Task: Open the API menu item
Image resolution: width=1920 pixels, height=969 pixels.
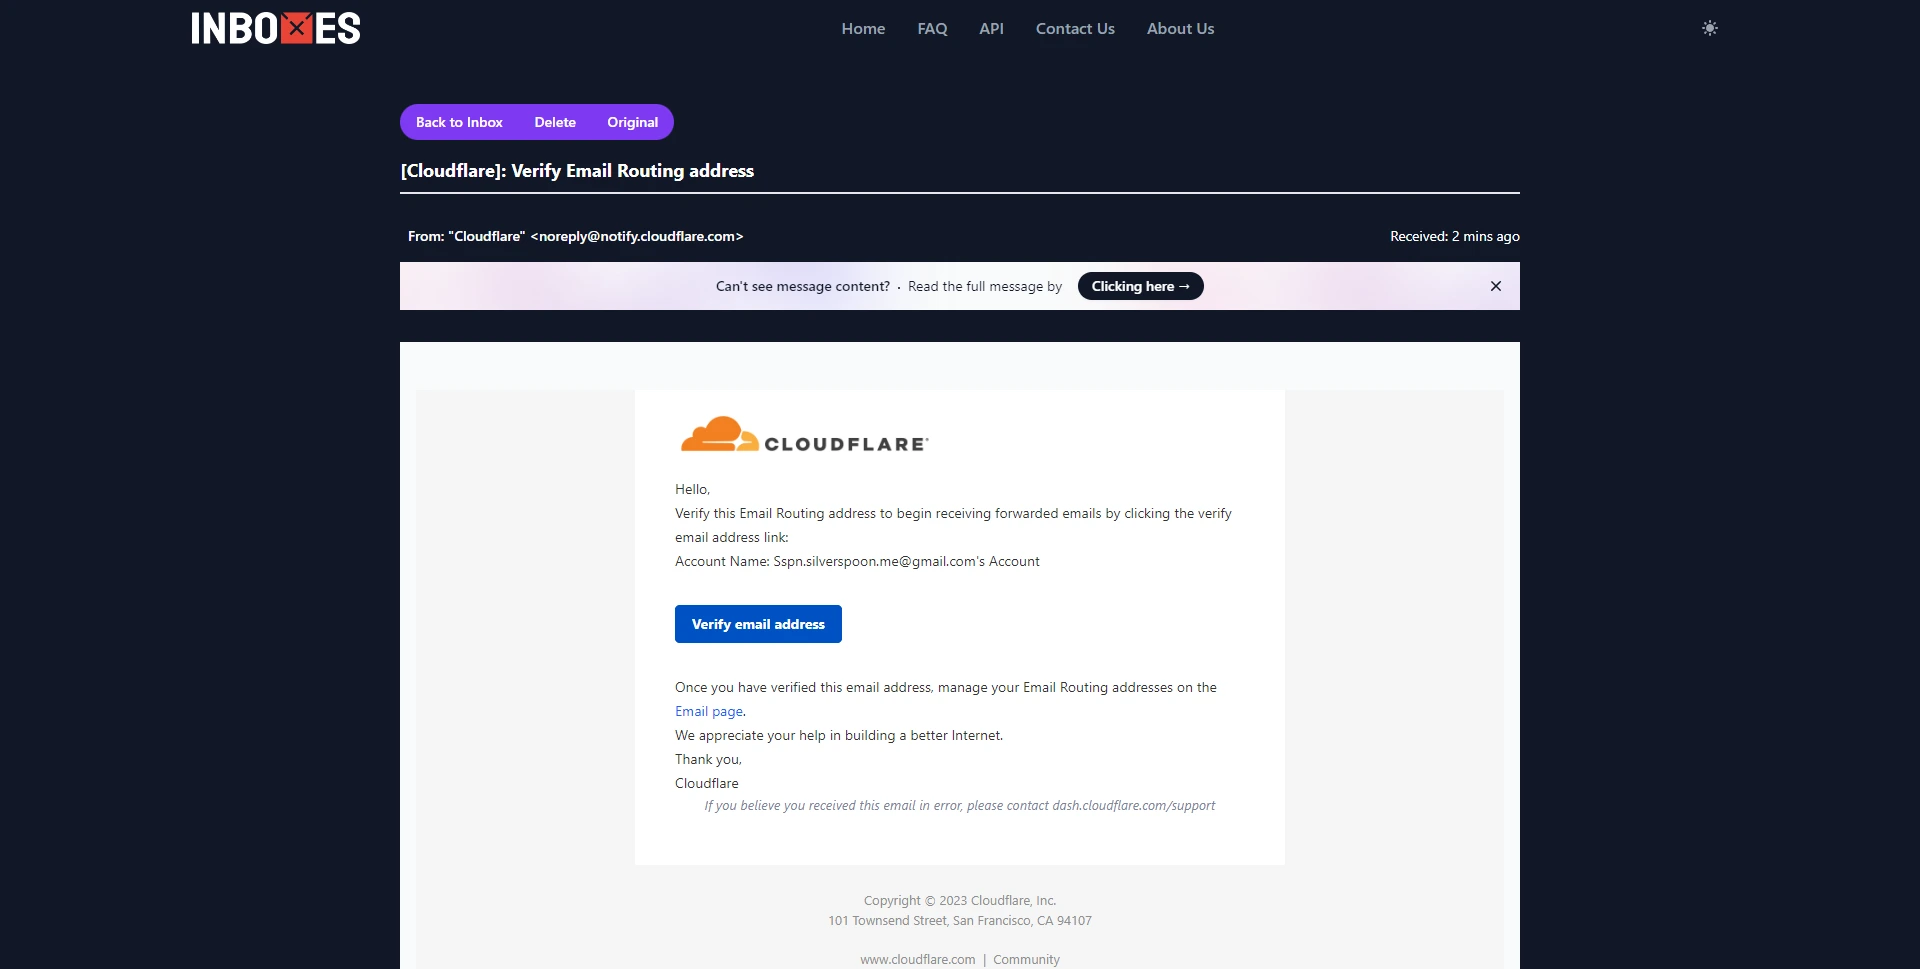Action: (990, 29)
